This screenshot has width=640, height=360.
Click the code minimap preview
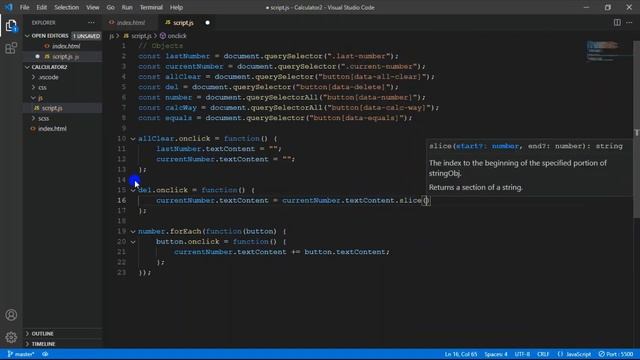[603, 51]
